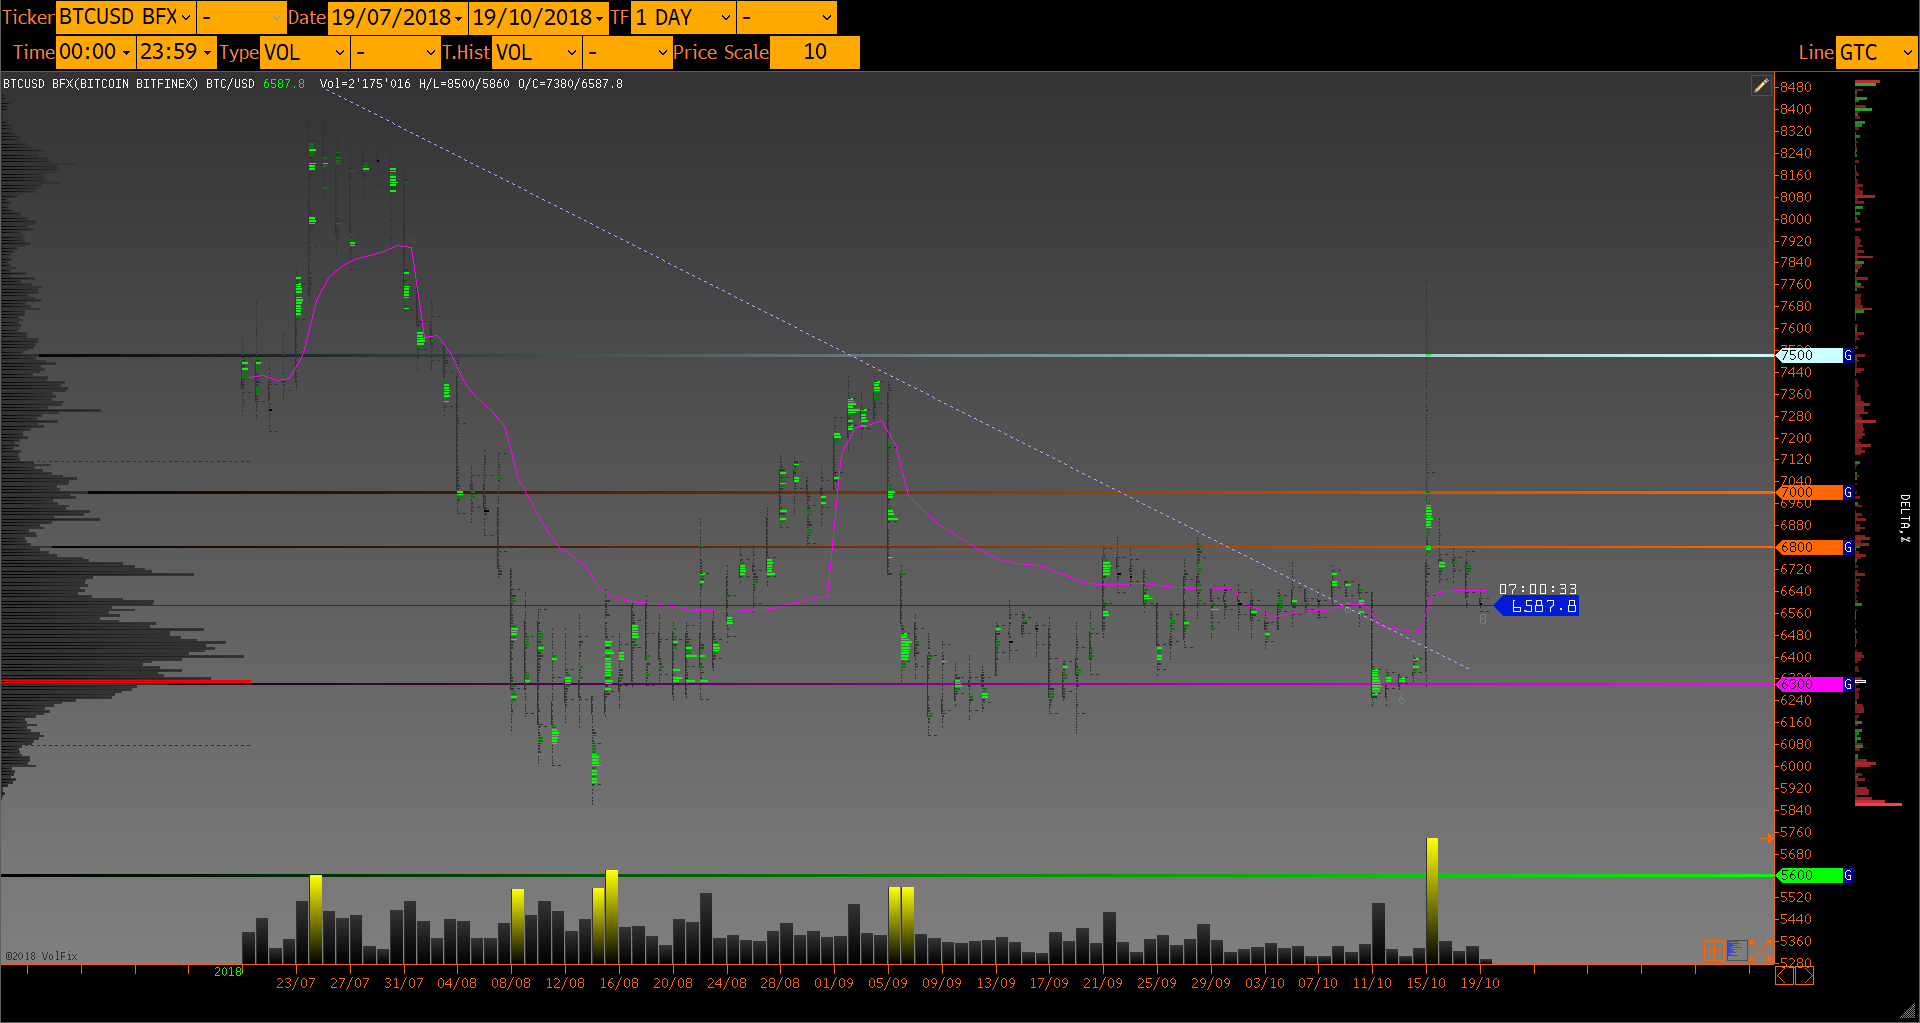Click the Price Scale input field

pyautogui.click(x=814, y=52)
